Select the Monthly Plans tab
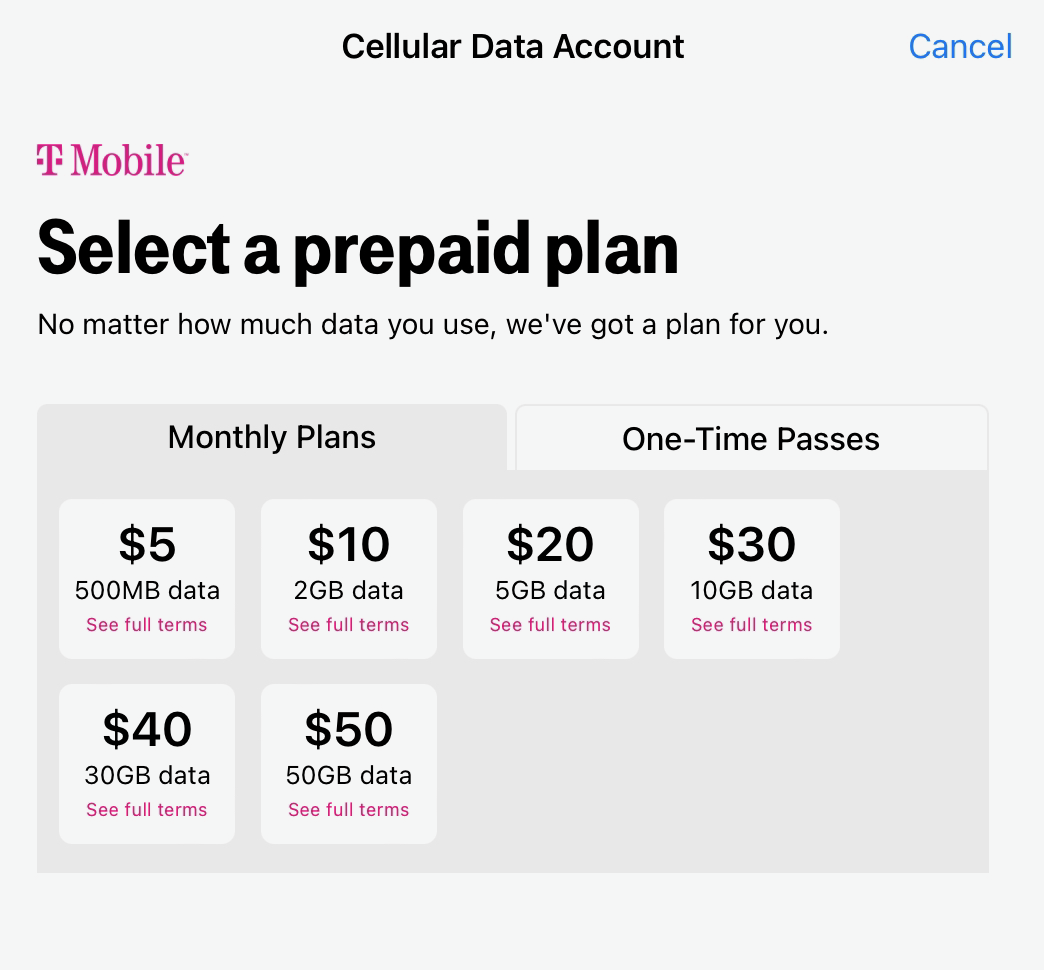The width and height of the screenshot is (1044, 970). pyautogui.click(x=272, y=437)
